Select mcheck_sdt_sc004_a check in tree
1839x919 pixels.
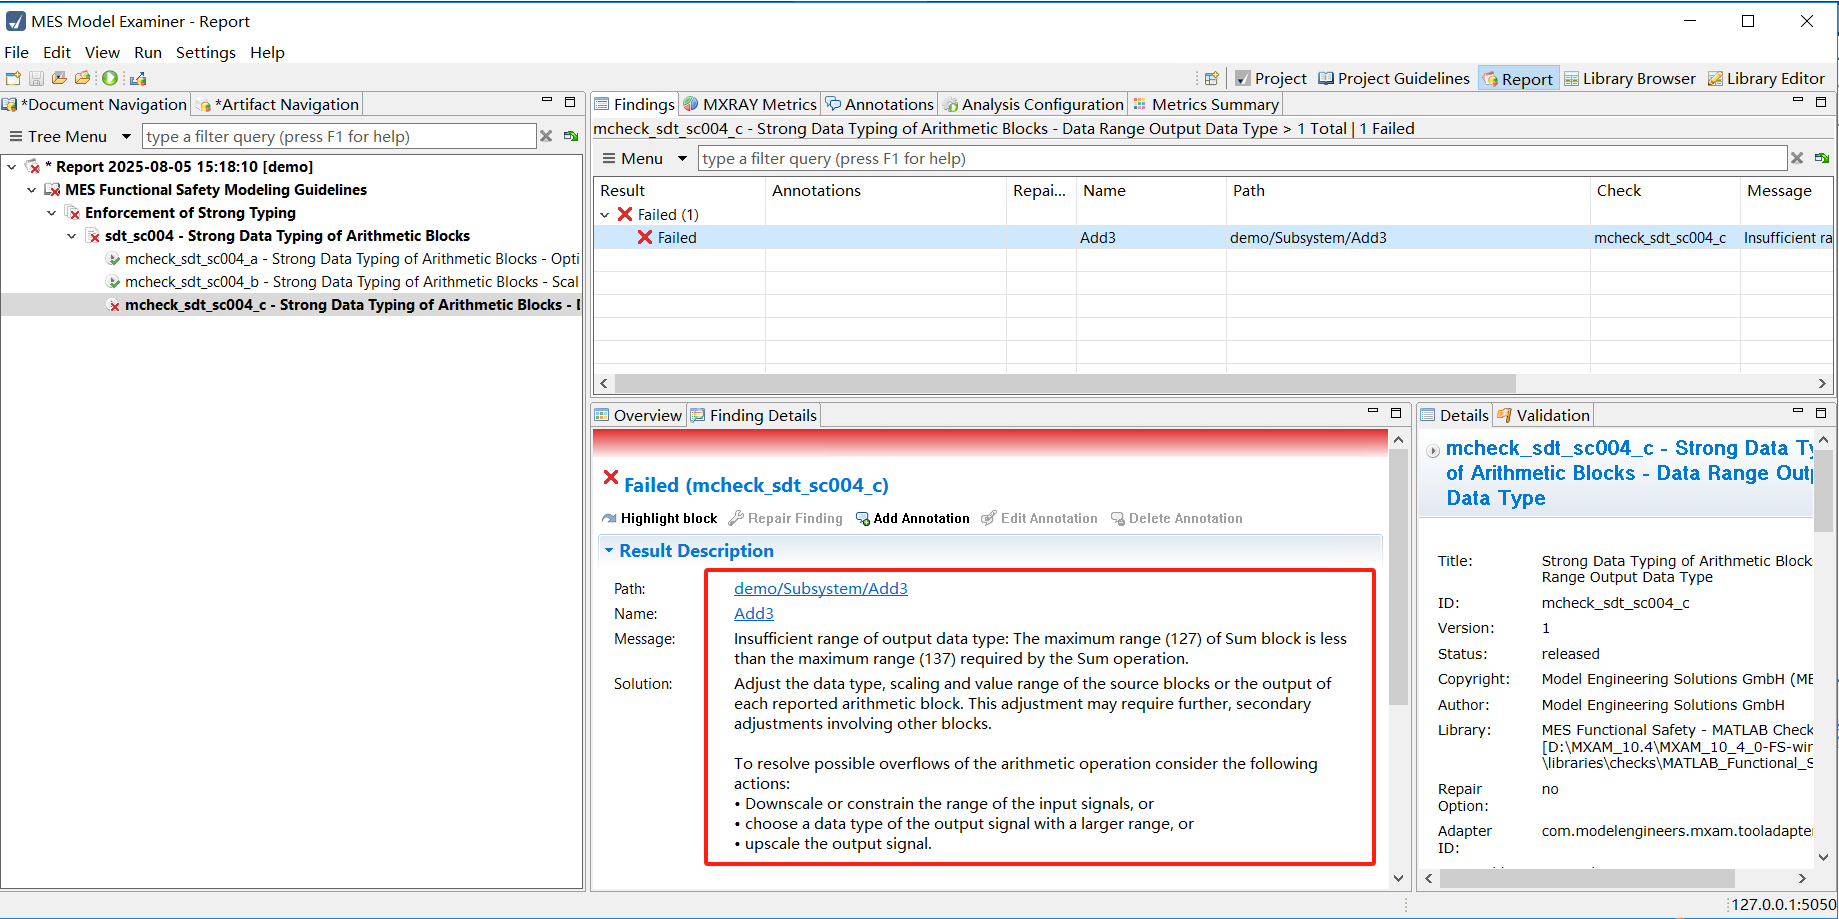350,259
